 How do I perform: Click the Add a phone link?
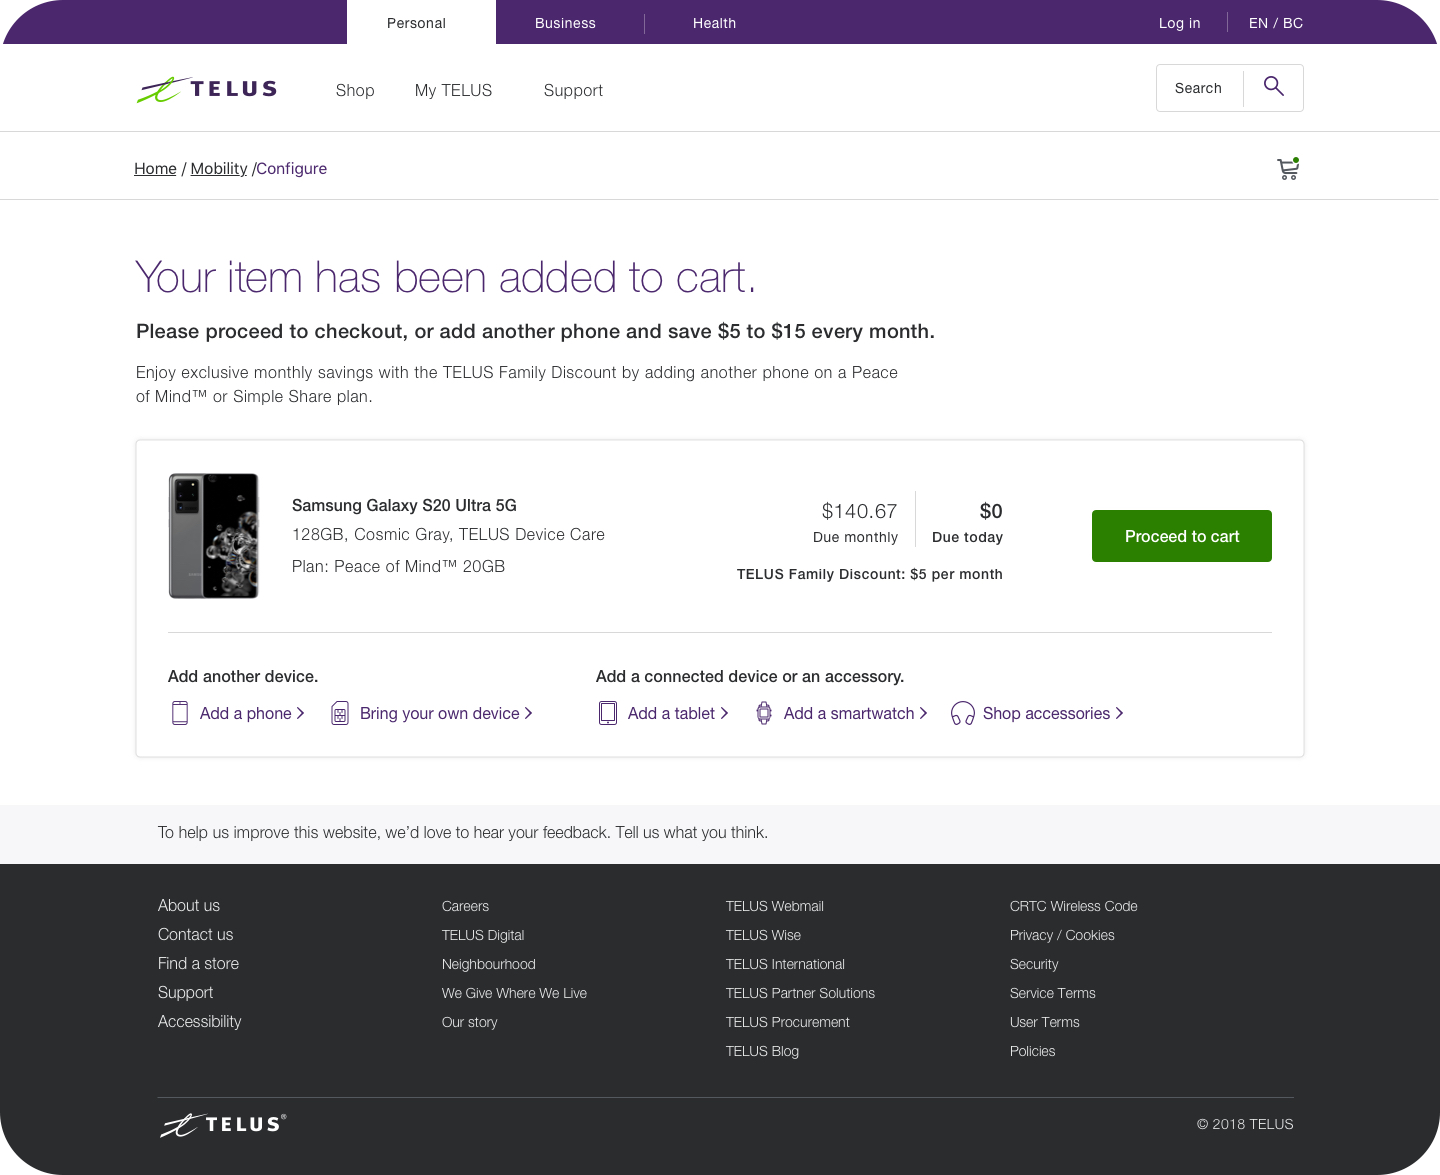(x=252, y=713)
